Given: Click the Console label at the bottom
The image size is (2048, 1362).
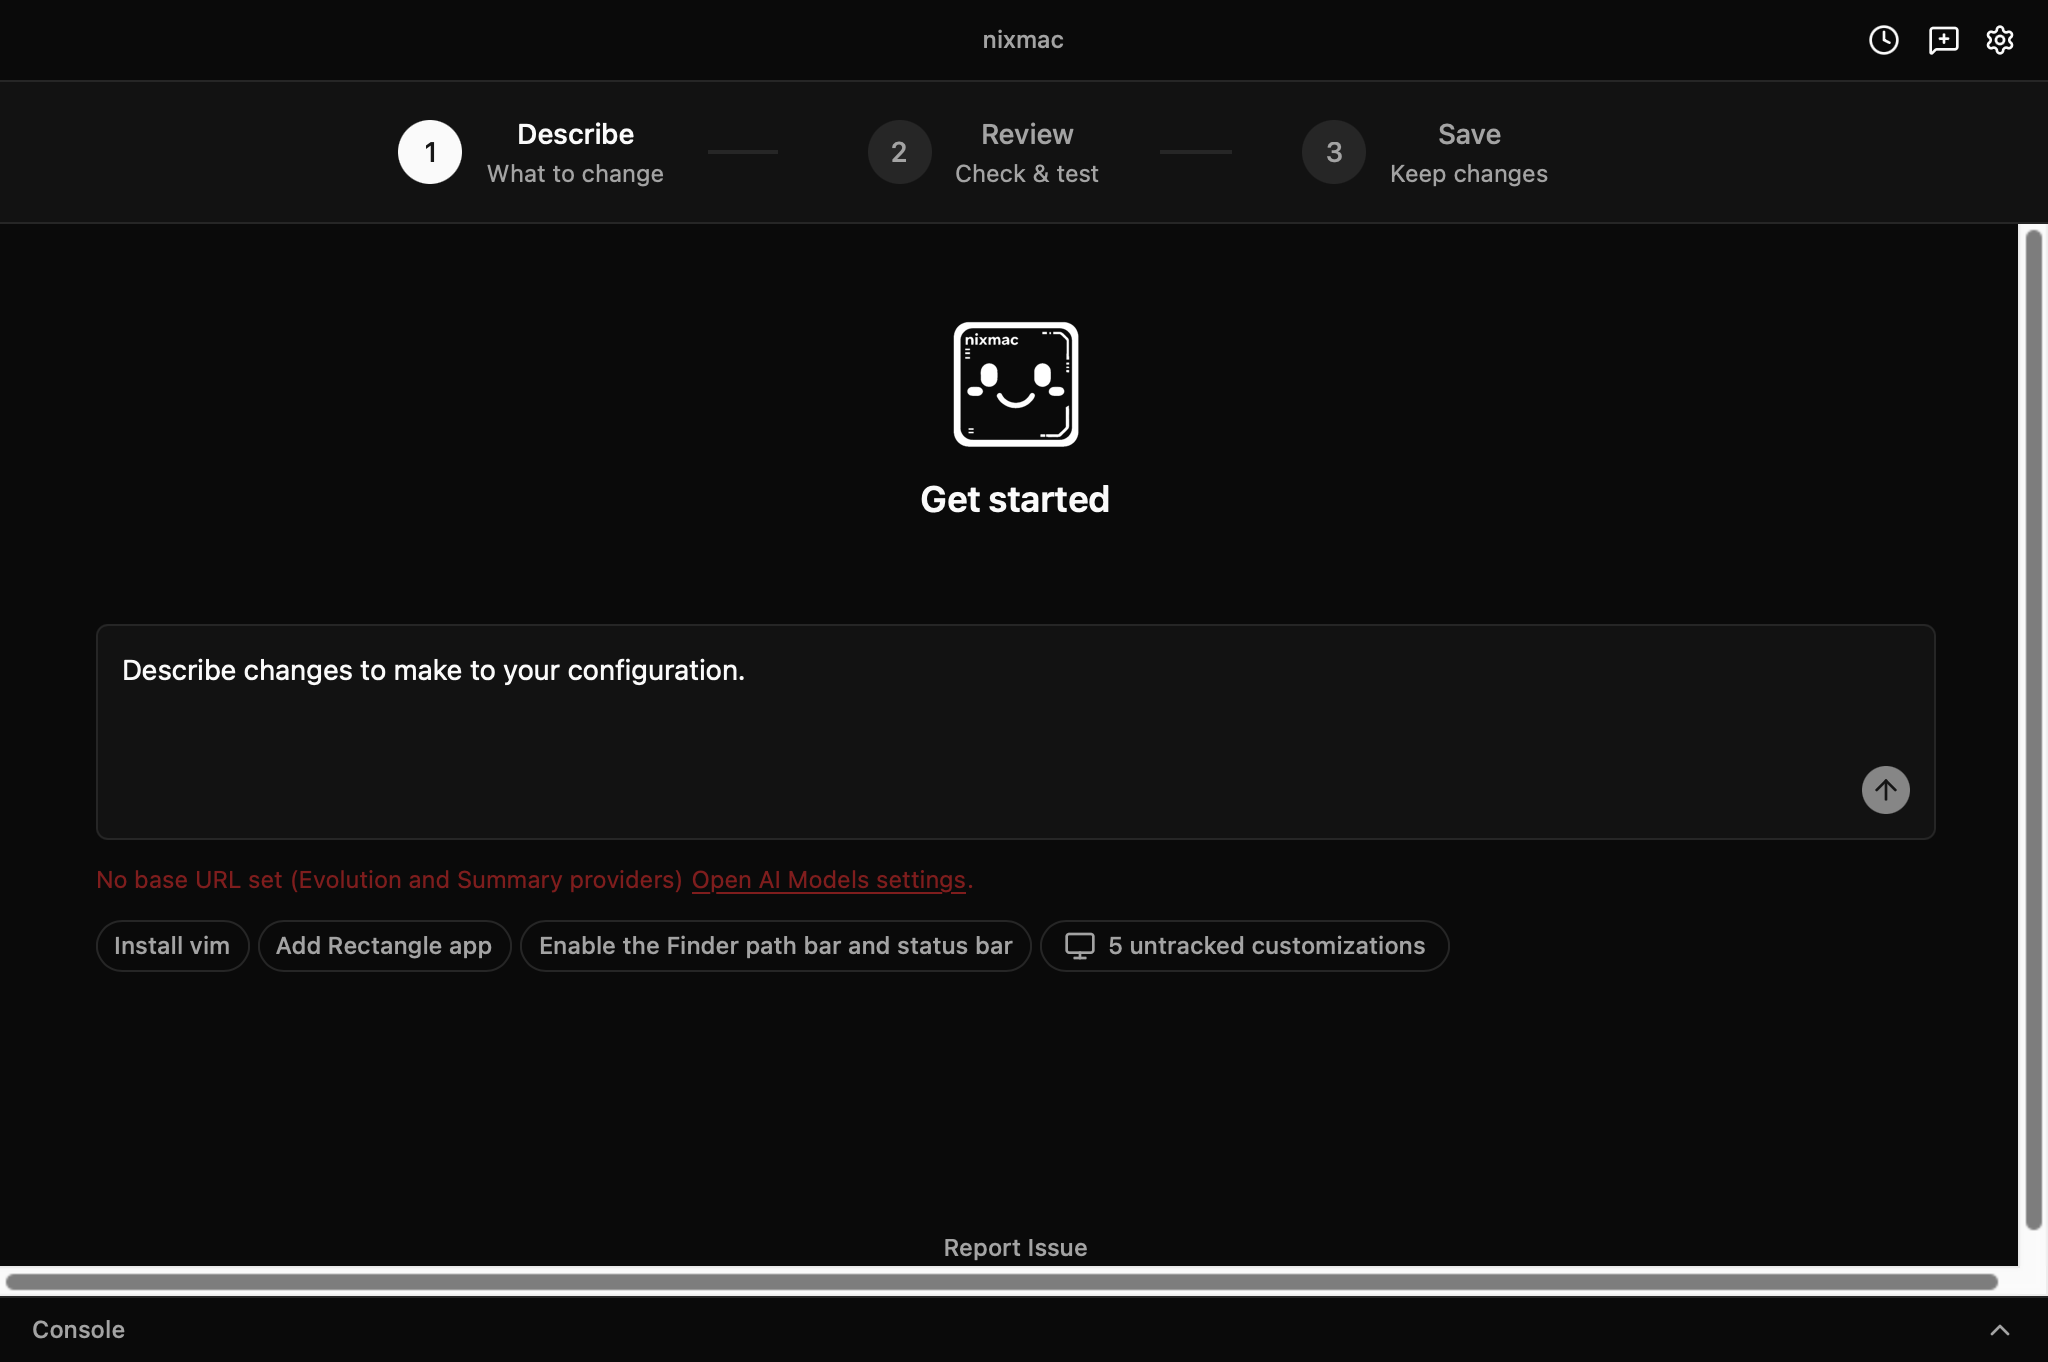Looking at the screenshot, I should [78, 1330].
